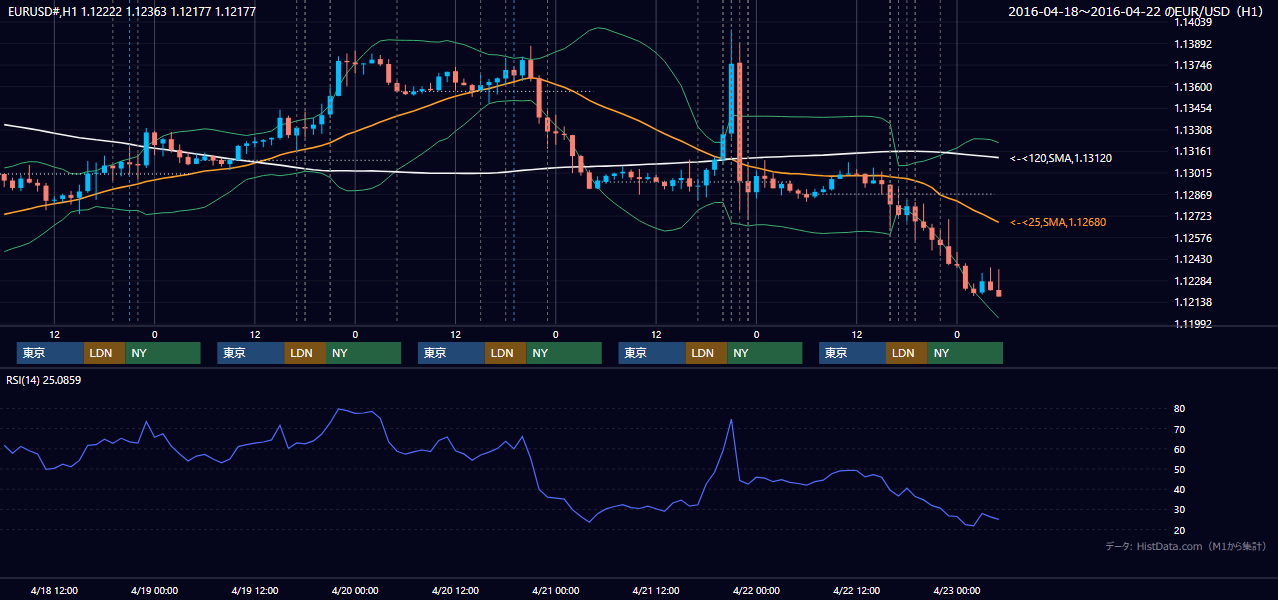Click the RSI scale value 70
Viewport: 1278px width, 600px height.
click(1179, 429)
